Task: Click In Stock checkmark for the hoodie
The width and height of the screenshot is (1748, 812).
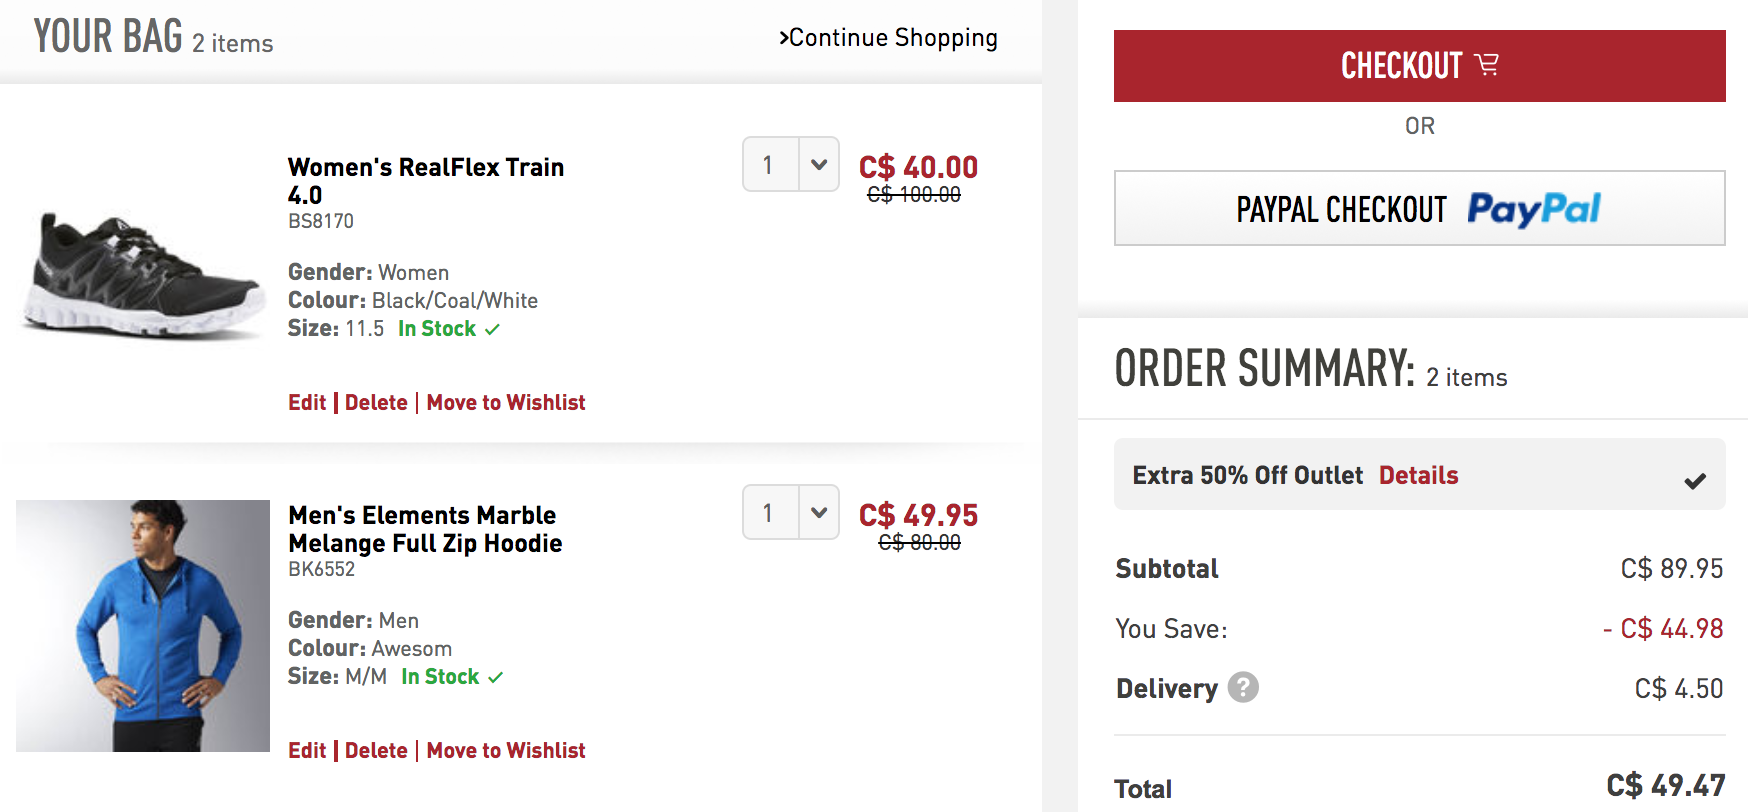Action: coord(495,677)
